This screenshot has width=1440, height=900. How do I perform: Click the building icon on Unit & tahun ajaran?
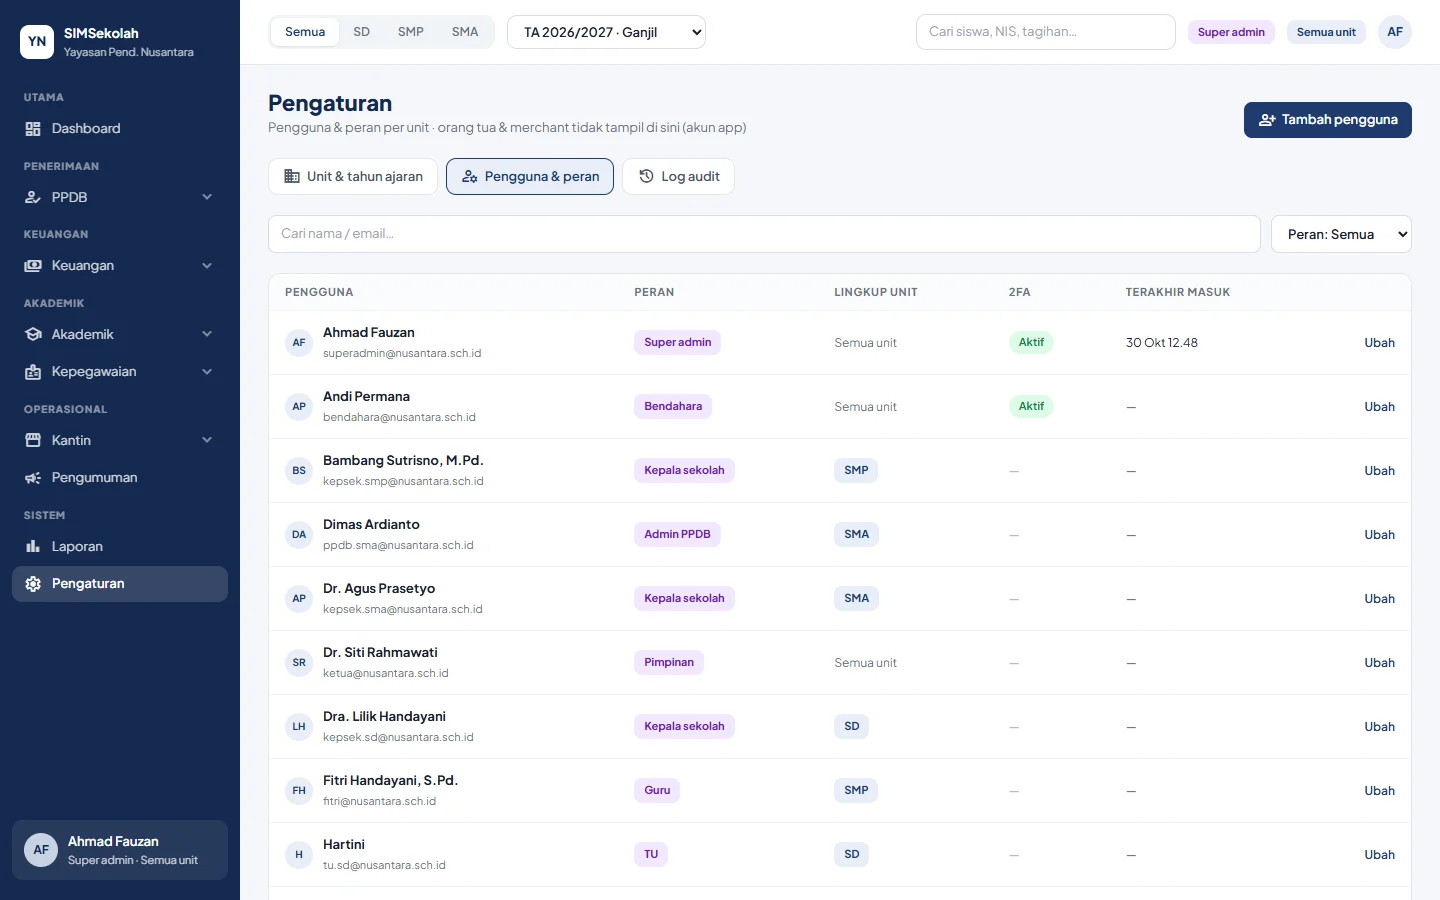(292, 176)
